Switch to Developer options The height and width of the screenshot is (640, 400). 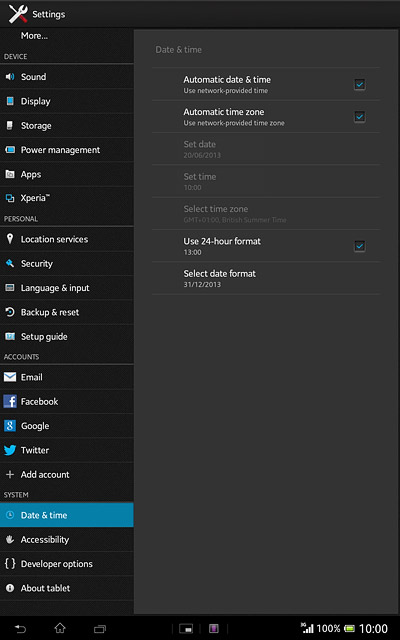click(x=67, y=564)
